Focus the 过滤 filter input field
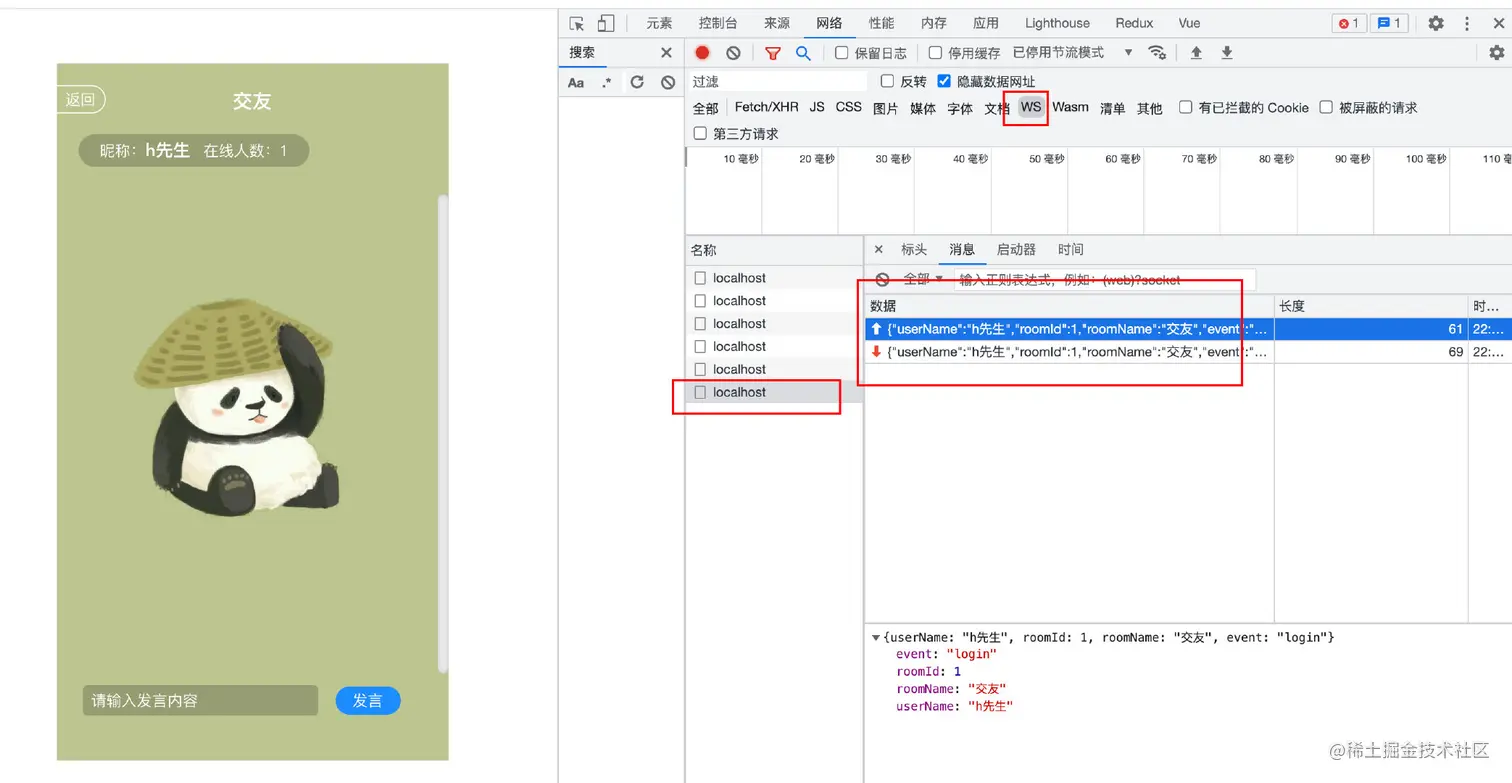1512x783 pixels. [x=778, y=81]
